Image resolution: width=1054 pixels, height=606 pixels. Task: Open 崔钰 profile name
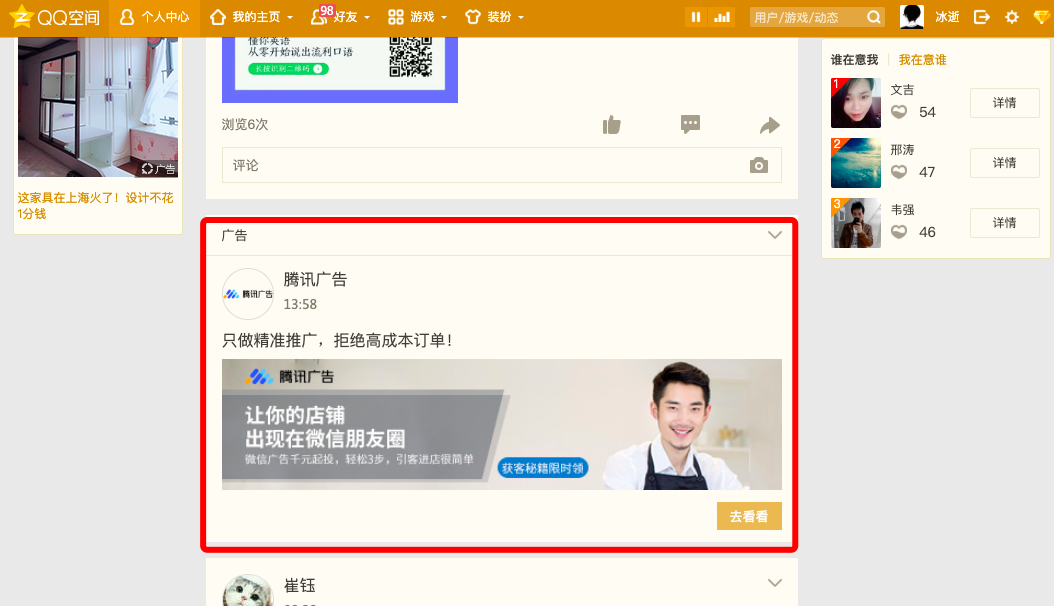coord(300,586)
